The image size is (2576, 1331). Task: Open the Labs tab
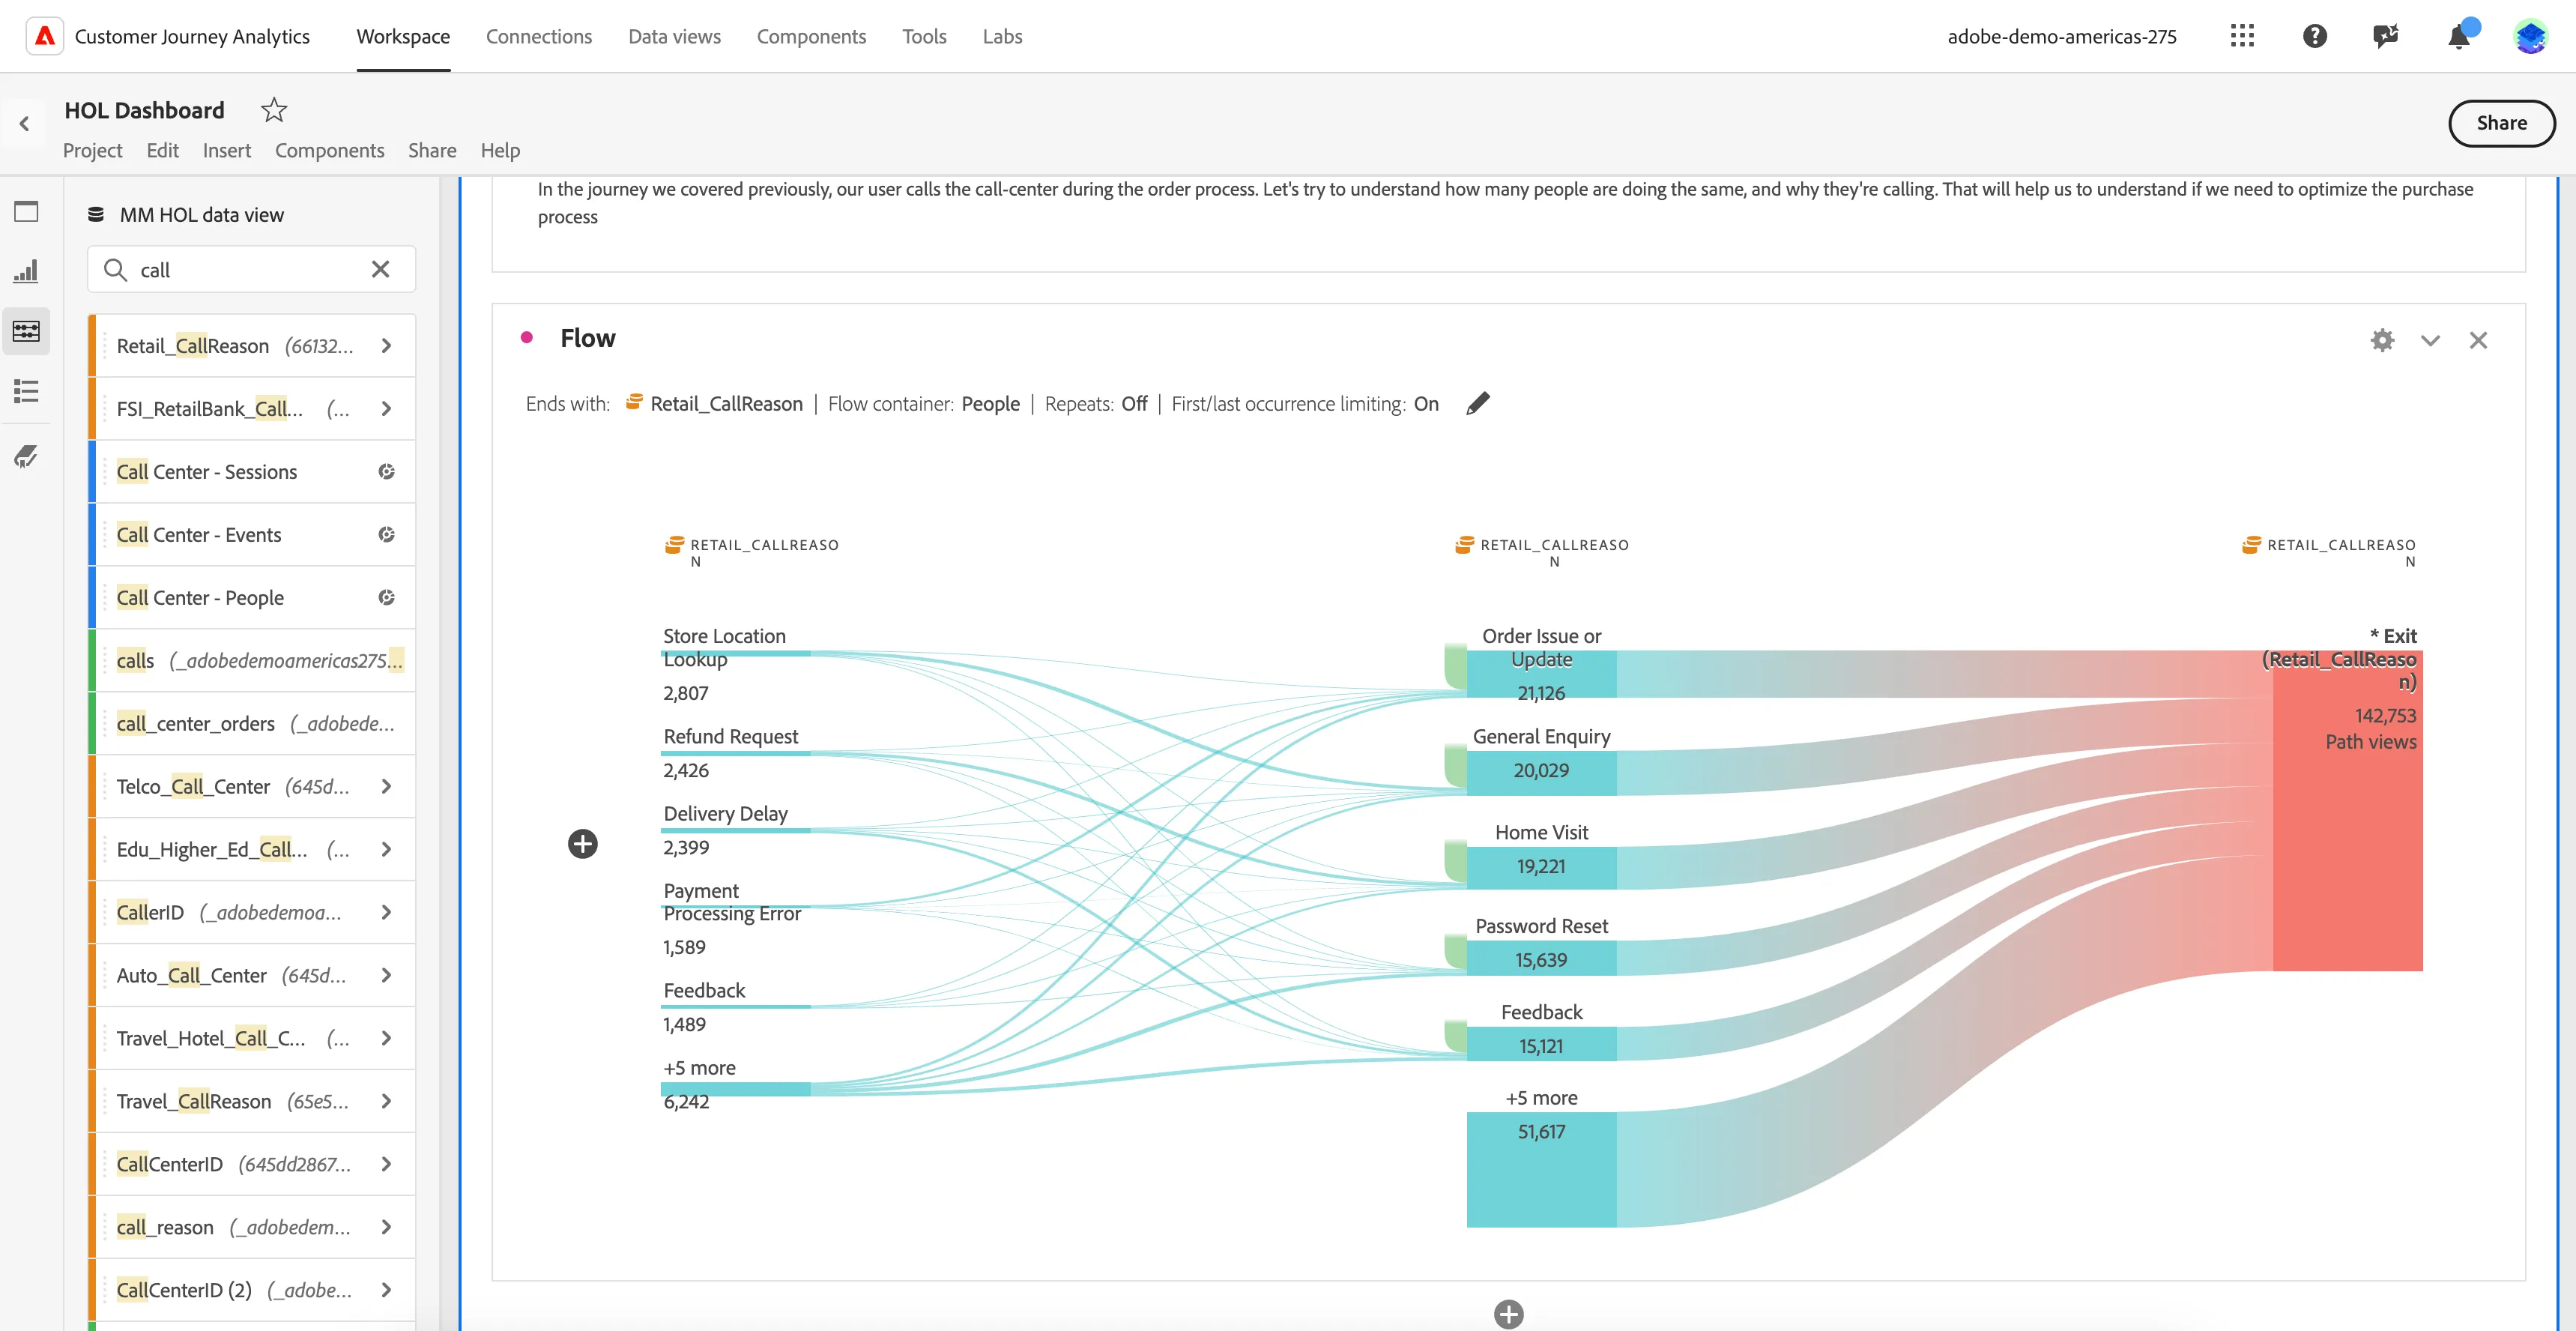tap(1002, 36)
